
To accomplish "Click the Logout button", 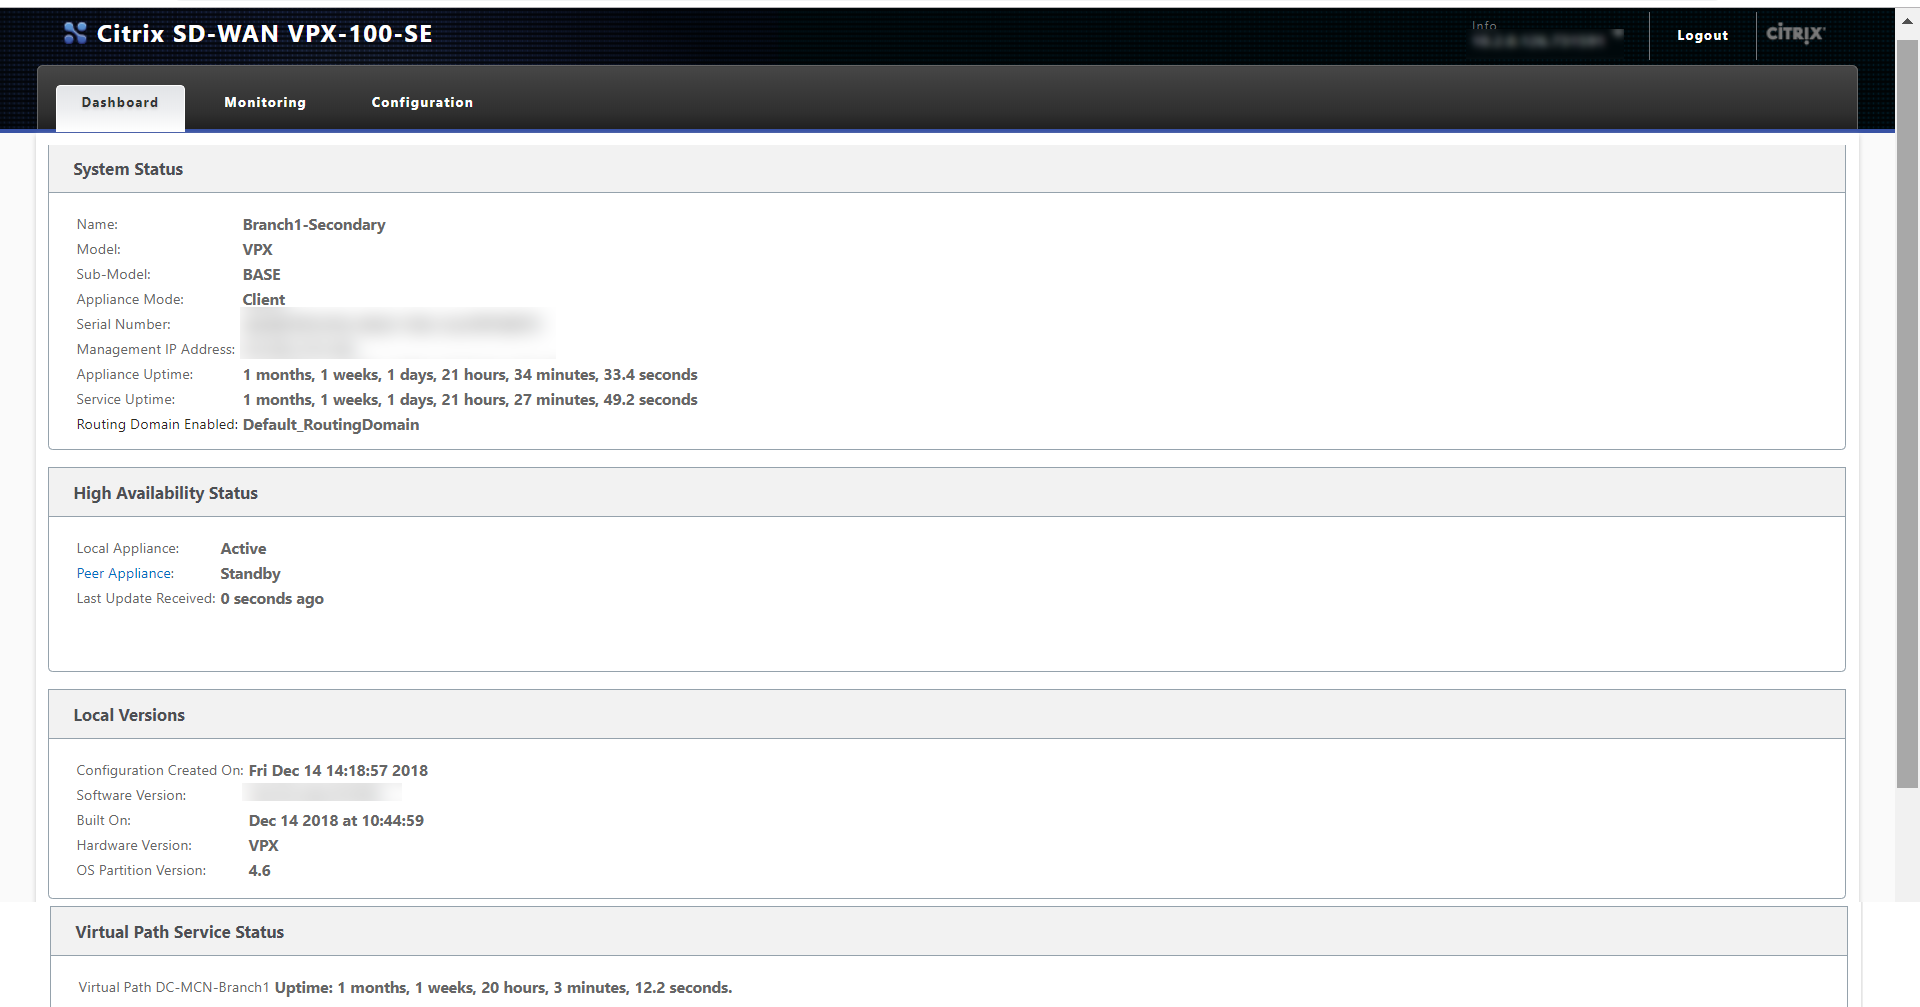I will (x=1702, y=35).
